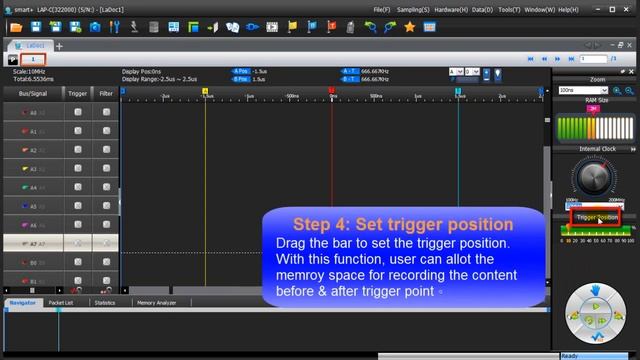Open the Hardware(H) menu
640x360 pixels.
451,9
